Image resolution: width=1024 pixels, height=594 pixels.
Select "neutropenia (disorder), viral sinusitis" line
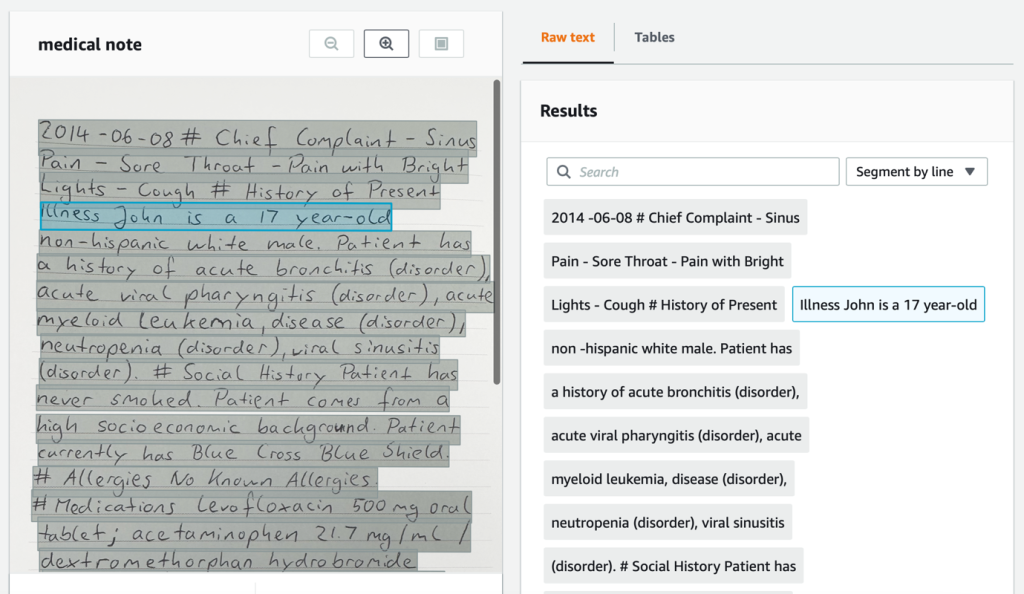[666, 522]
